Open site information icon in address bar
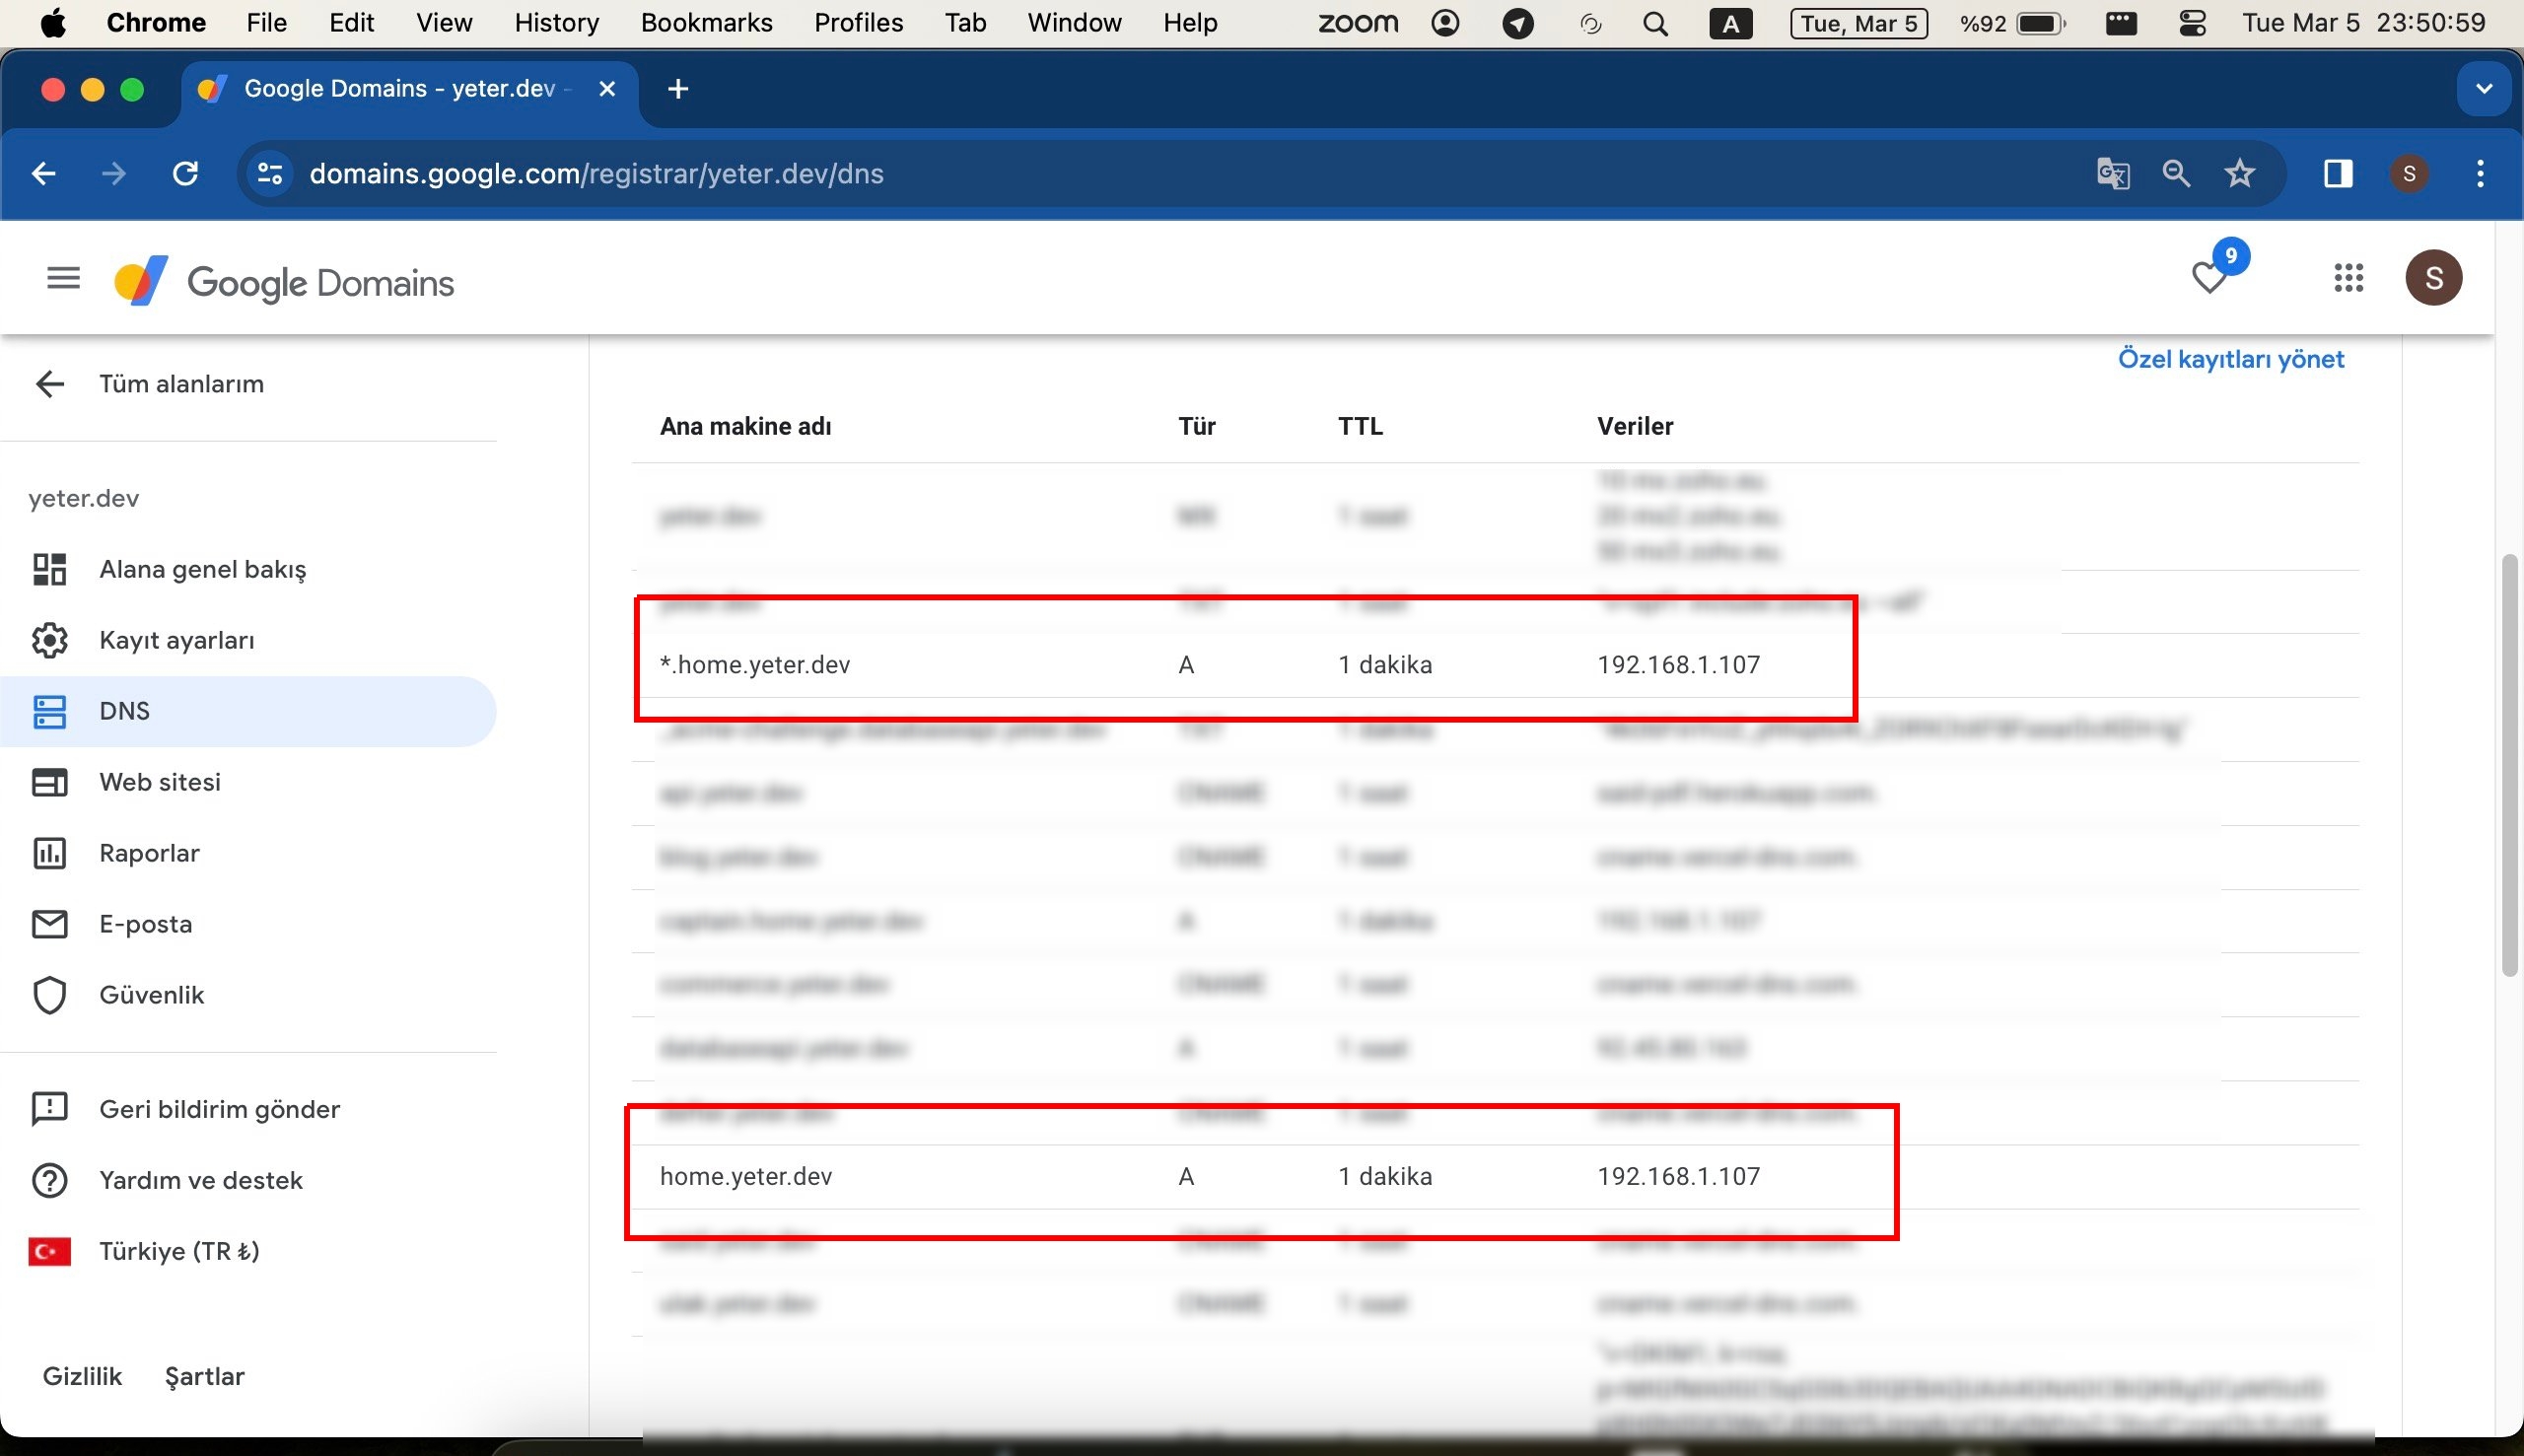This screenshot has height=1456, width=2524. tap(269, 174)
